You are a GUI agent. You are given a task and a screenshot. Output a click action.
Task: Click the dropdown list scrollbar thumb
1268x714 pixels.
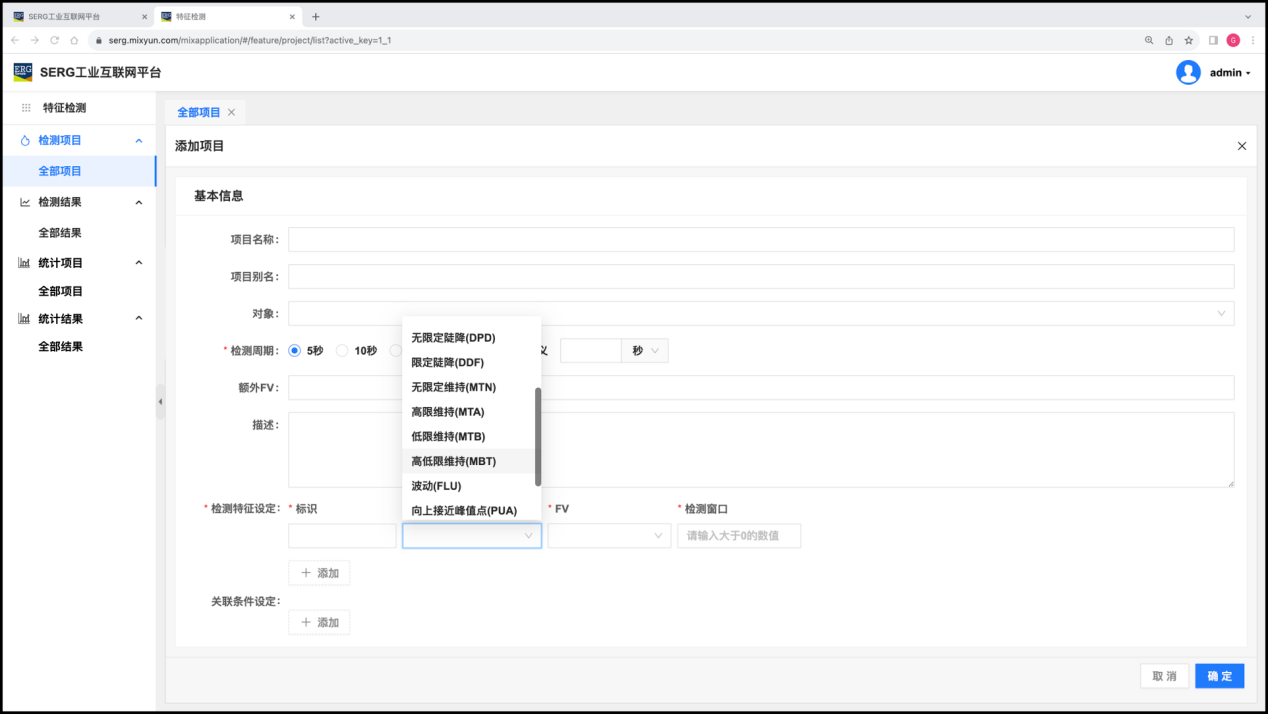click(538, 436)
